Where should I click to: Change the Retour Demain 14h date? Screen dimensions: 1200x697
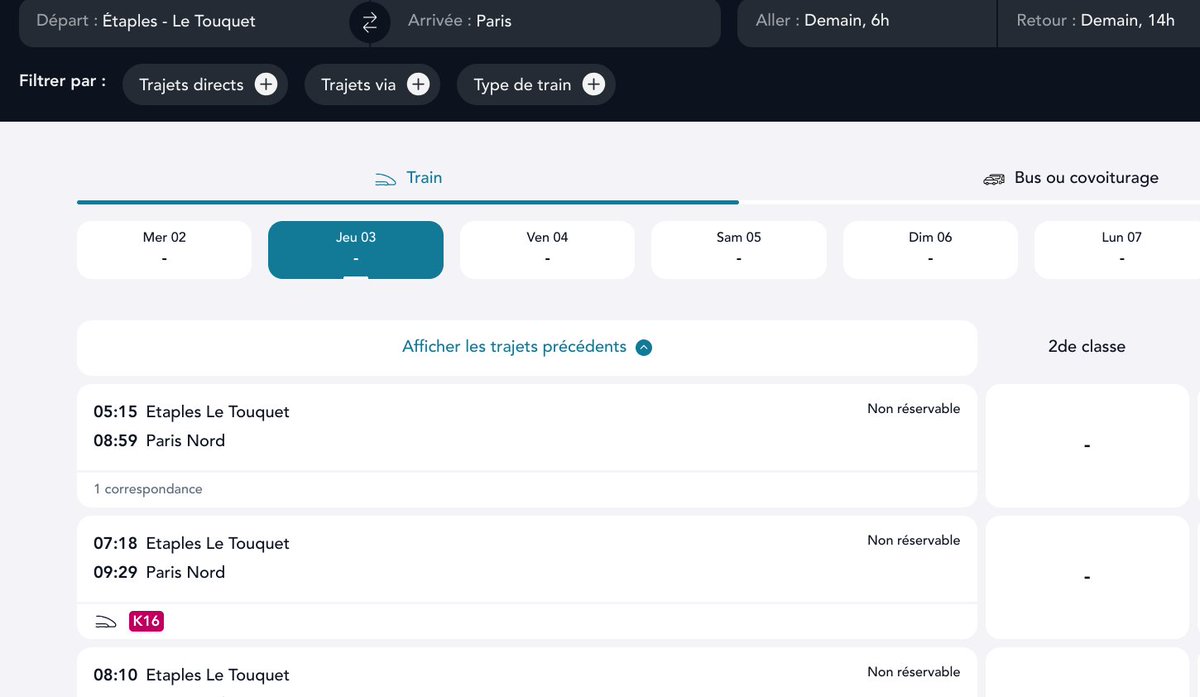pyautogui.click(x=1099, y=21)
